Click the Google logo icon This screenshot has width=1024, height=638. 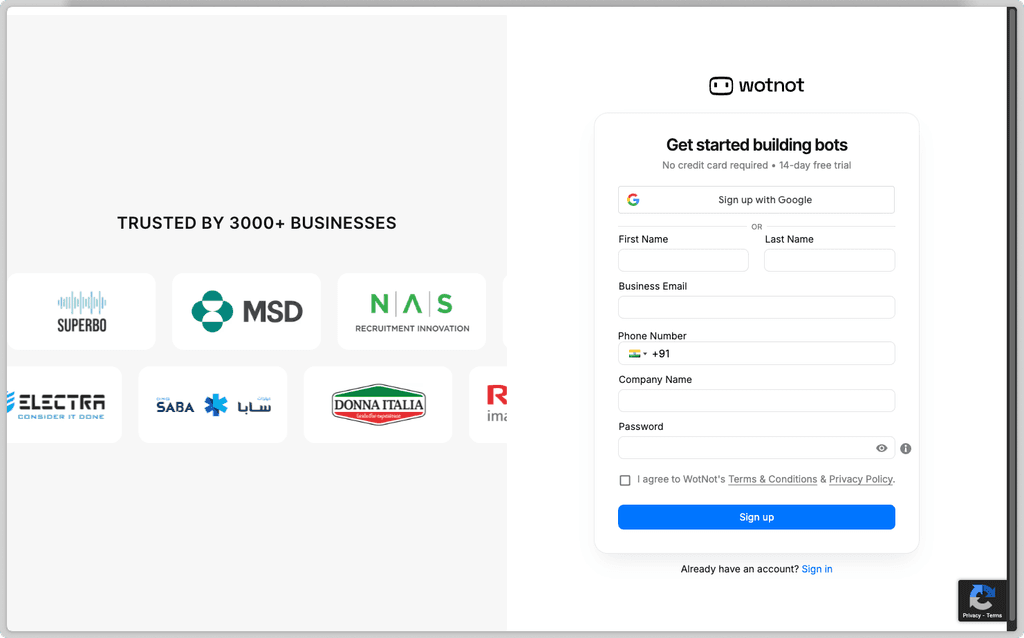[633, 199]
